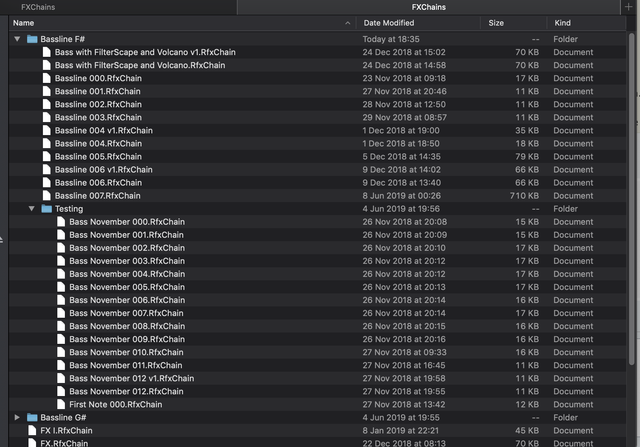Click document icon of First Note 000.RfxChain
The image size is (640, 447).
(x=61, y=404)
